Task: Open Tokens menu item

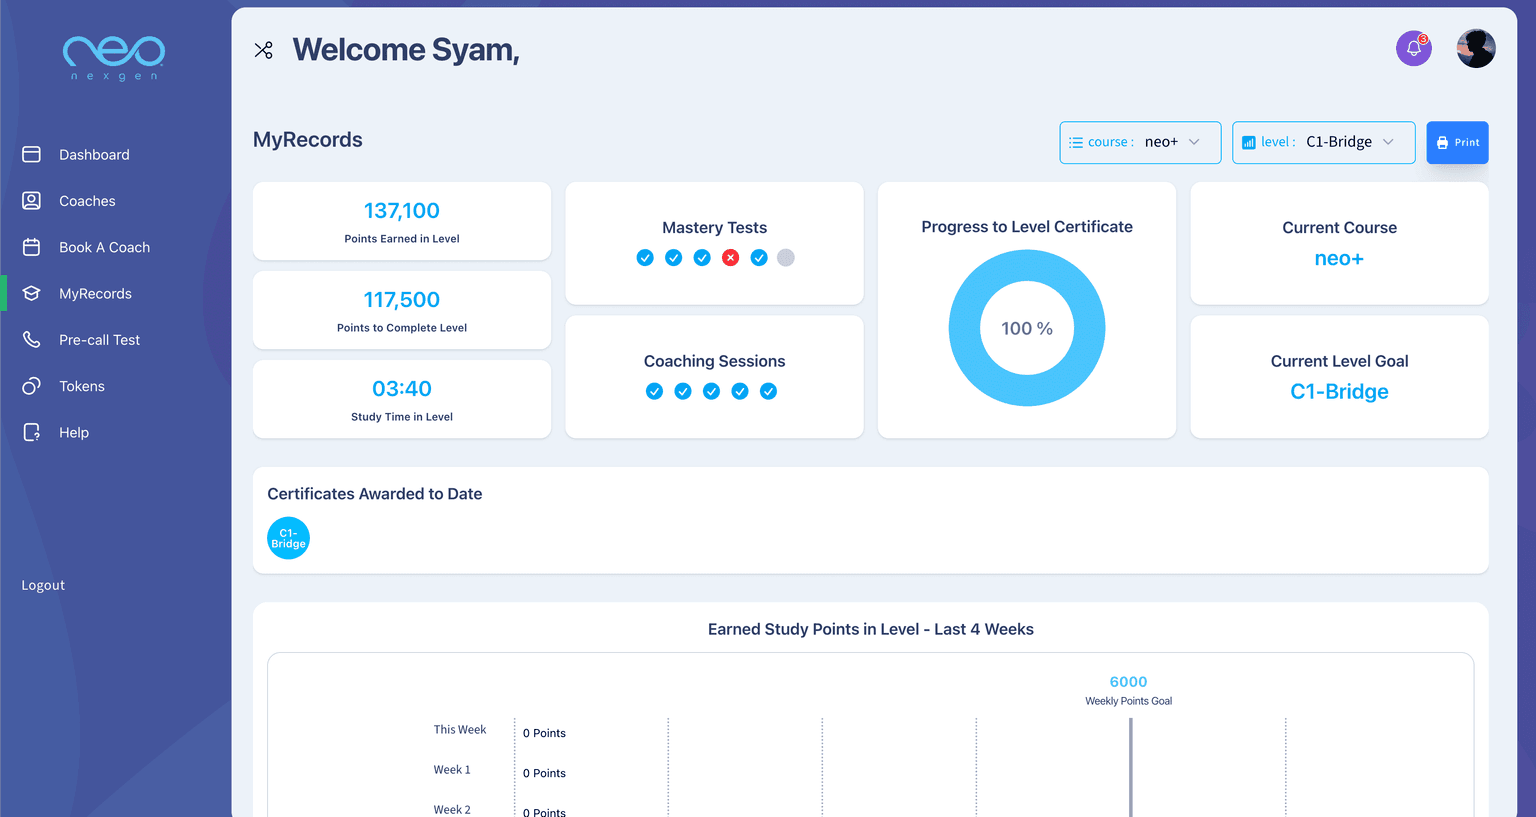Action: (x=81, y=386)
